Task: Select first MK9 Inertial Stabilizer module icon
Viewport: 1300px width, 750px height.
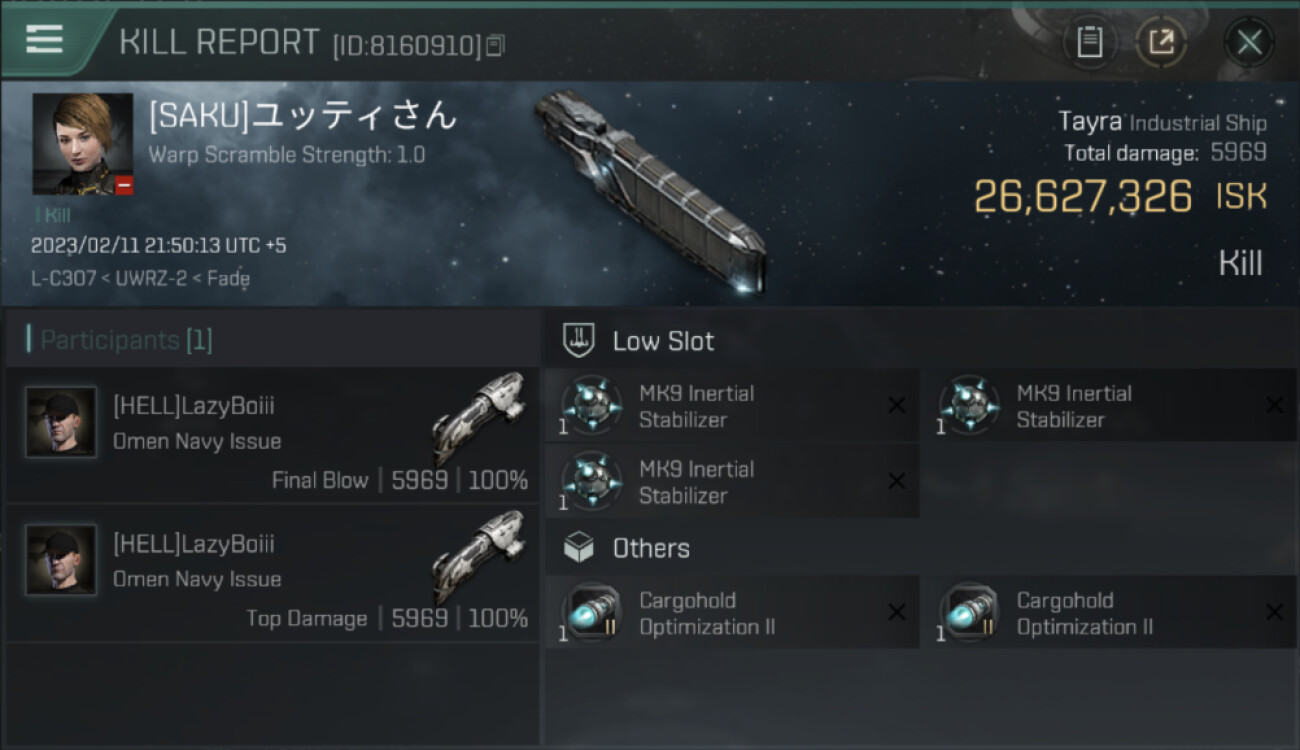Action: pyautogui.click(x=591, y=405)
